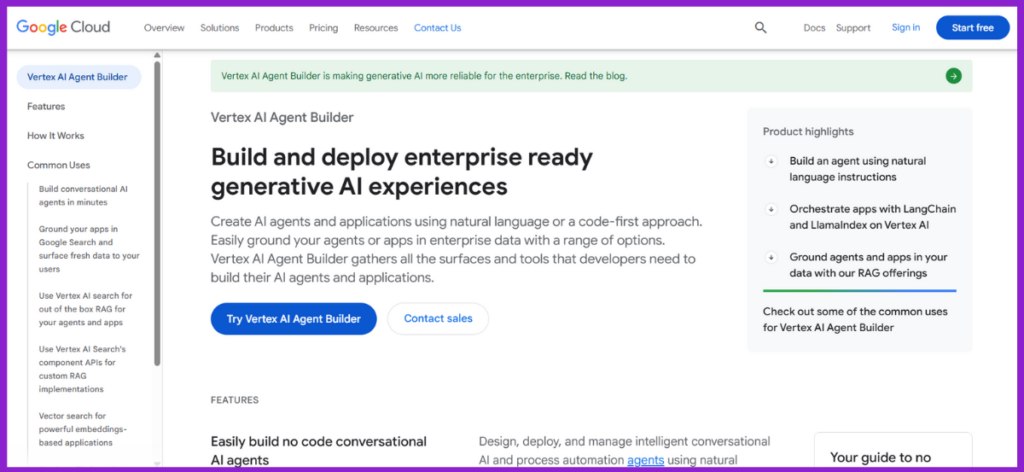Viewport: 1024px width, 472px height.
Task: Jump to Features in the sidebar
Action: pyautogui.click(x=46, y=106)
